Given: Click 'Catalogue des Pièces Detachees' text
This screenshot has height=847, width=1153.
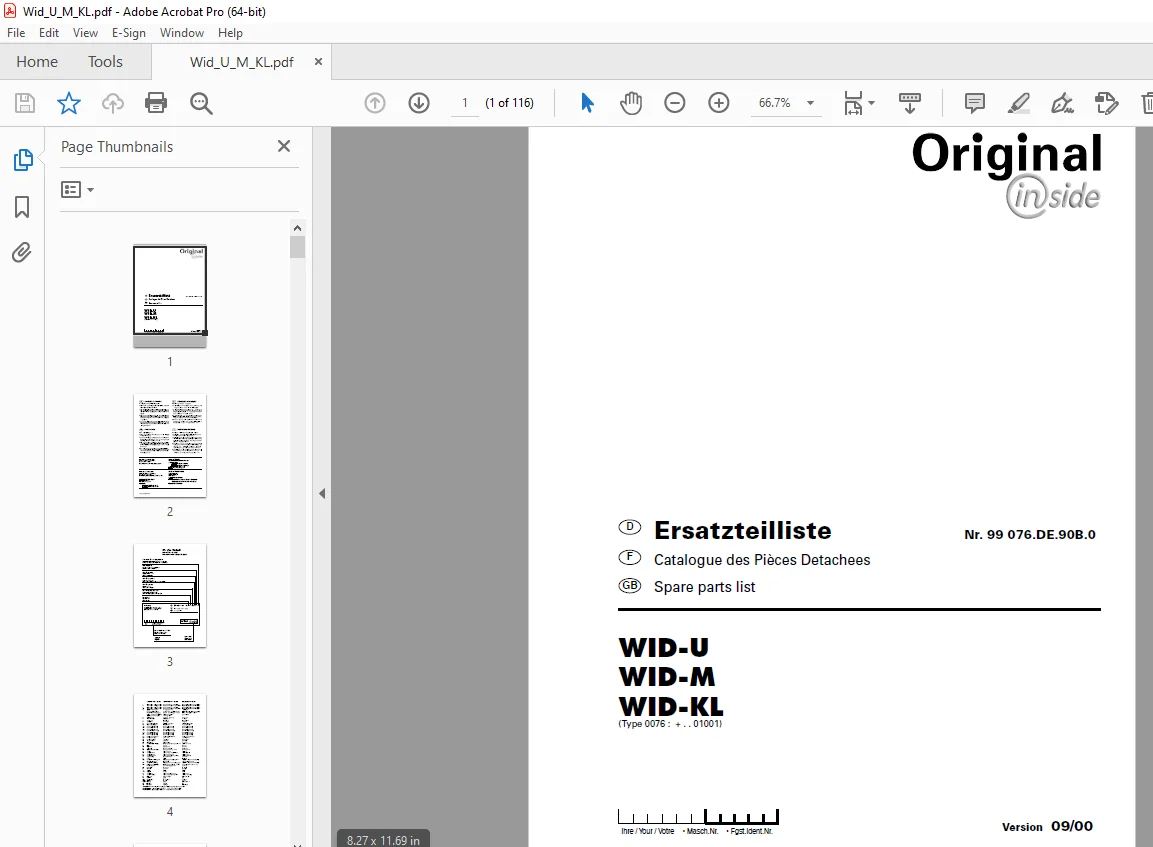Looking at the screenshot, I should tap(762, 560).
